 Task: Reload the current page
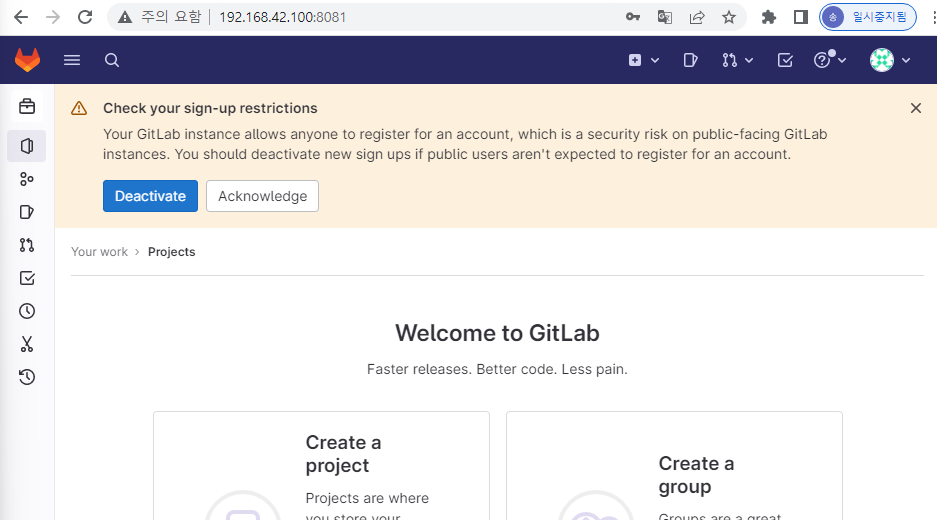(x=85, y=17)
